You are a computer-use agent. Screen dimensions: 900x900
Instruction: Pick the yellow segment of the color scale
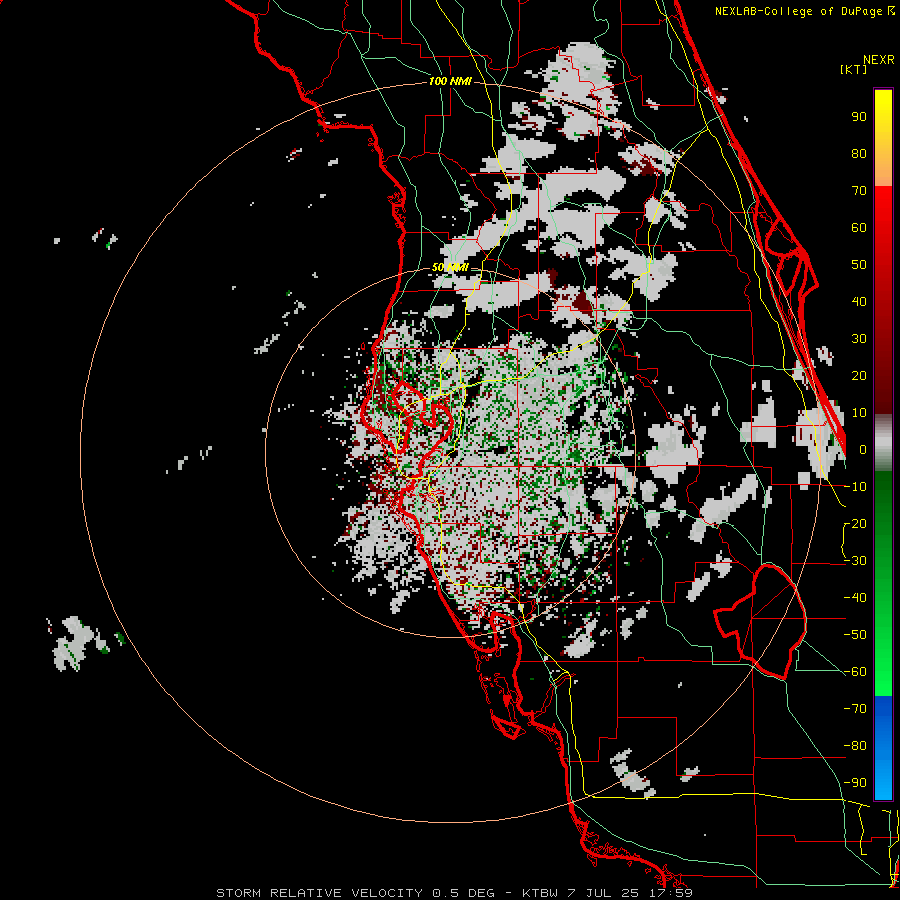[x=883, y=138]
